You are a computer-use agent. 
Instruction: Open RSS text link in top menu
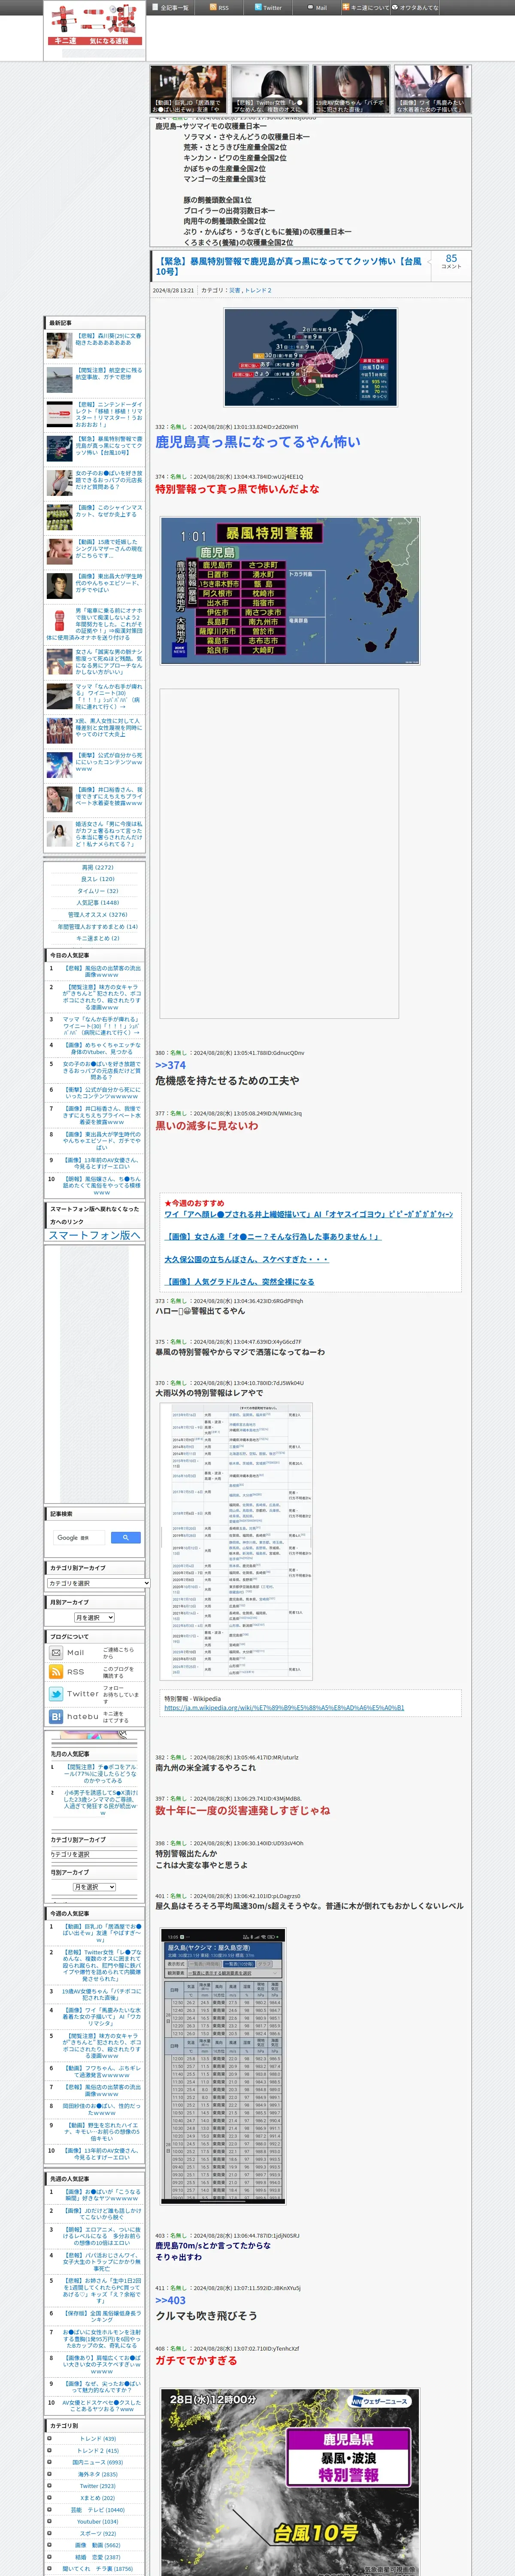(224, 8)
